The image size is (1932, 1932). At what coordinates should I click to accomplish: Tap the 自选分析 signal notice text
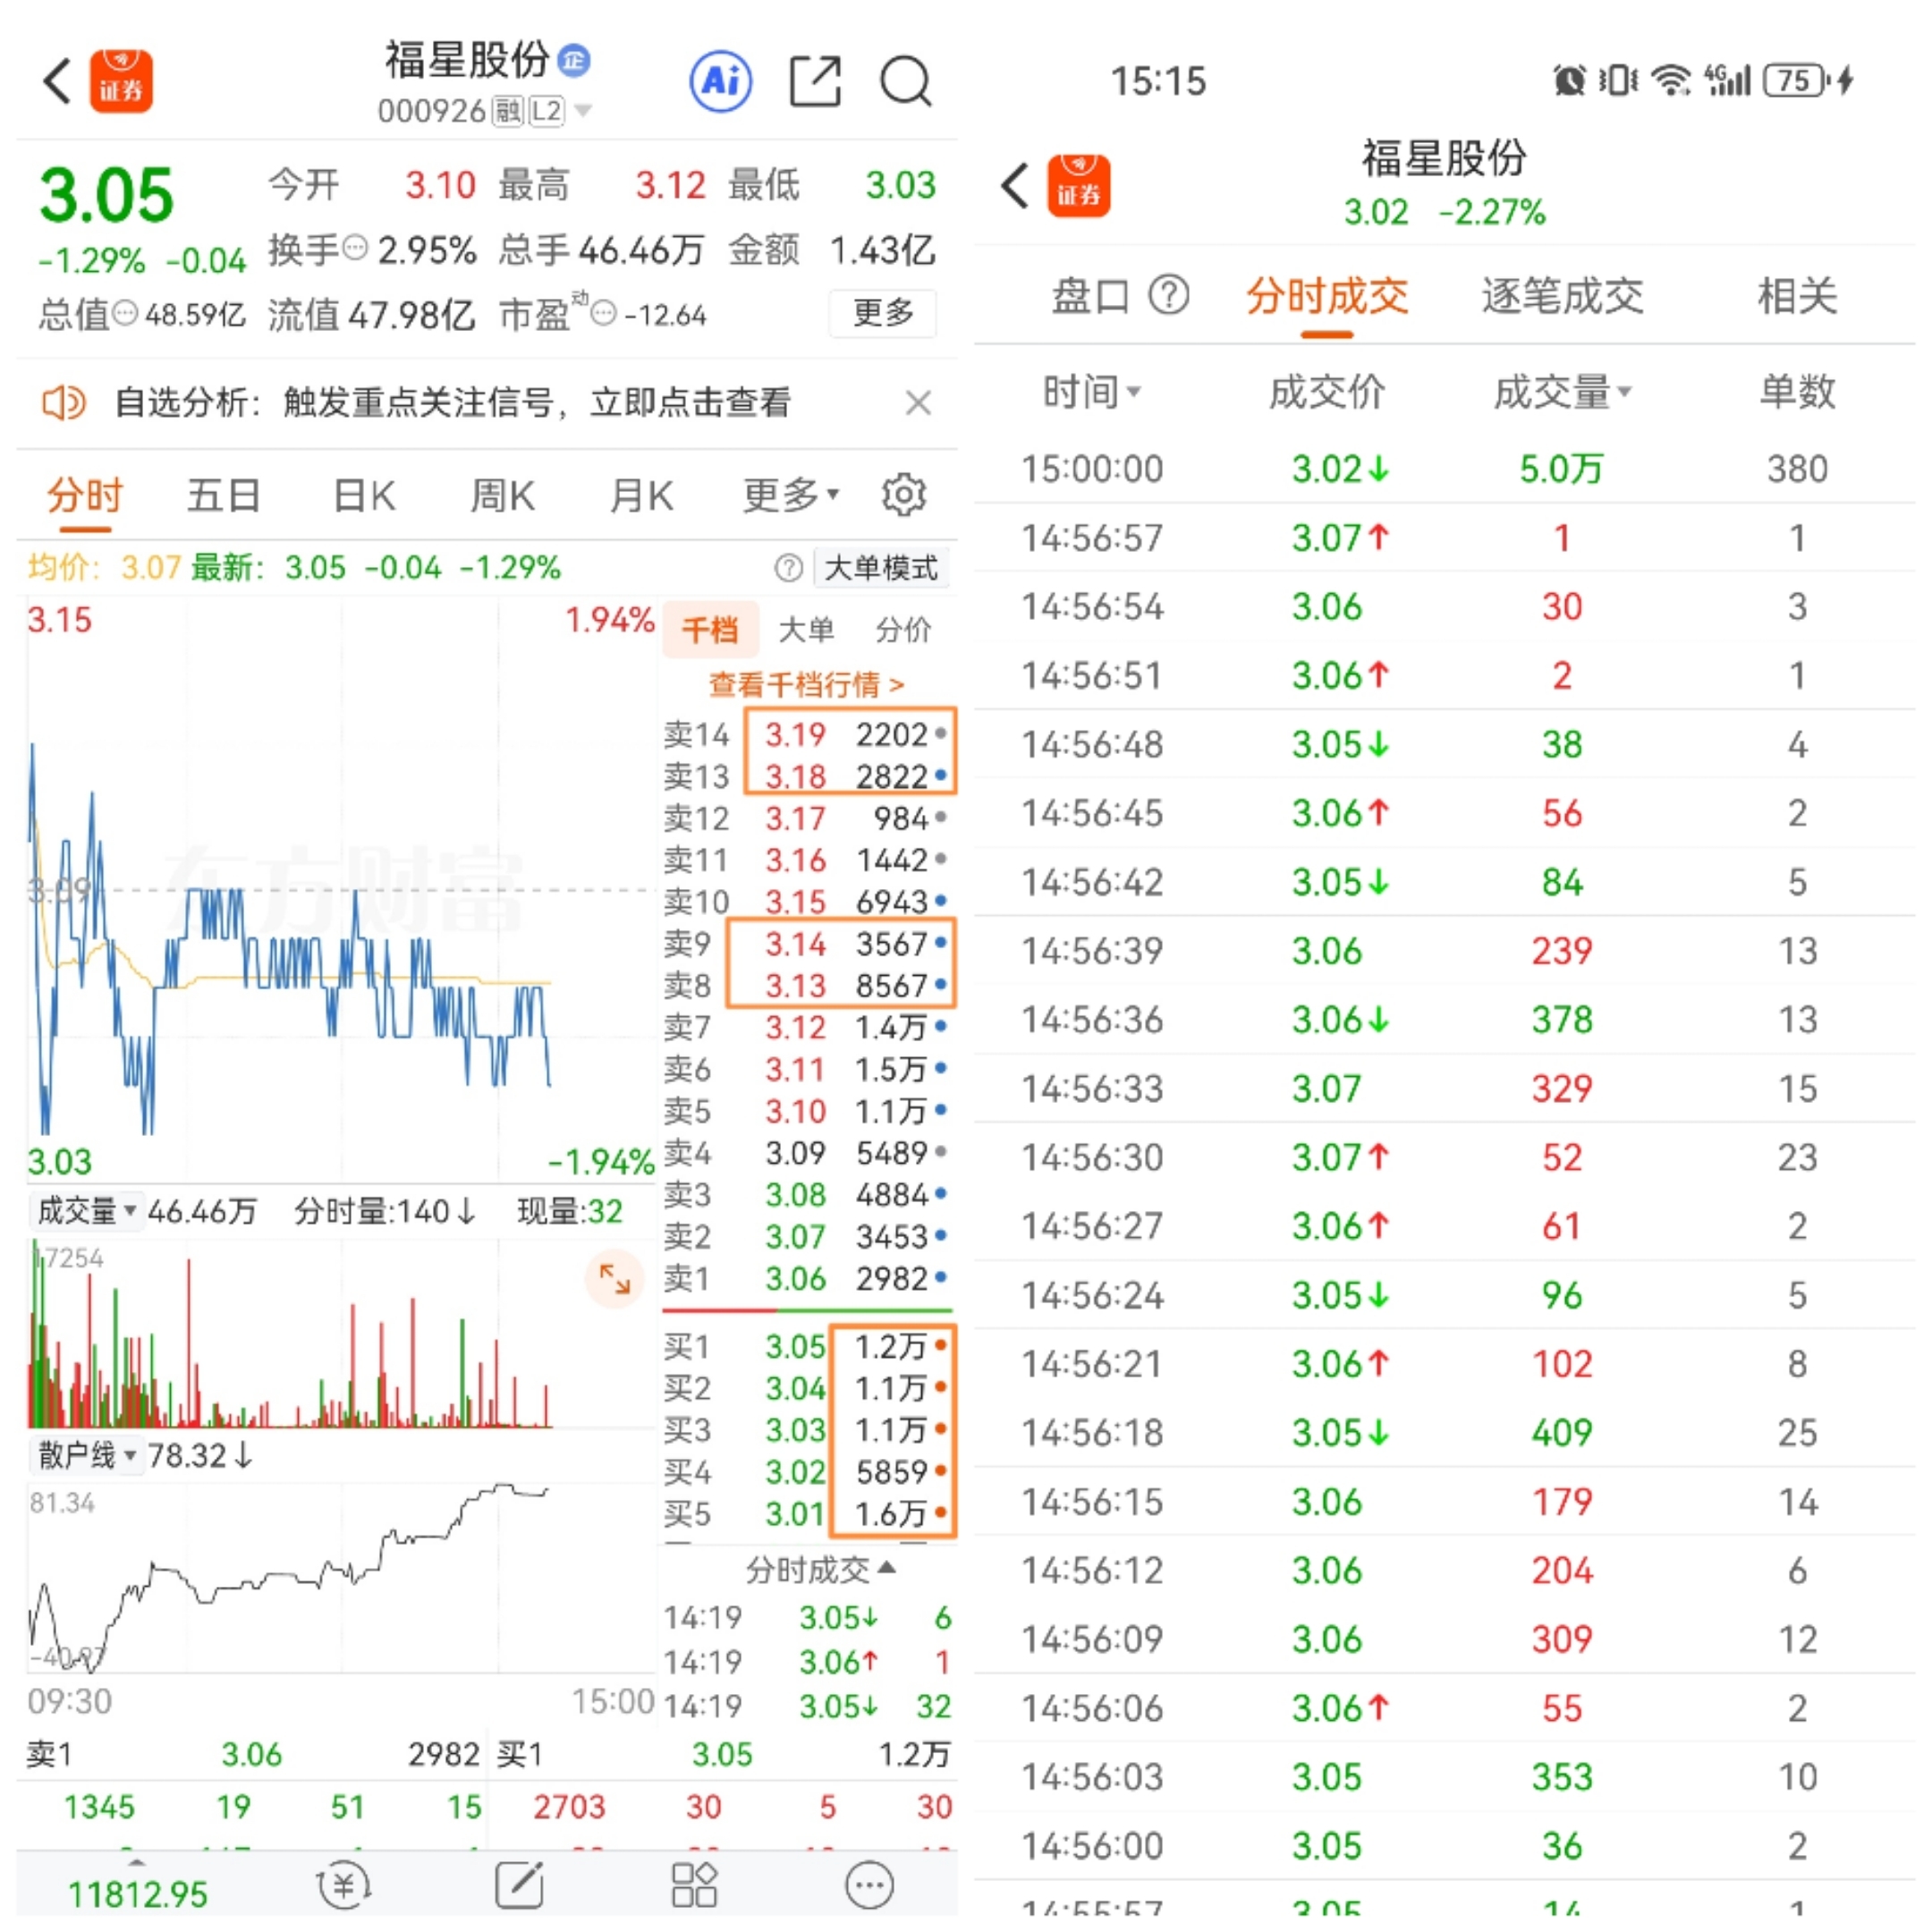coord(452,402)
